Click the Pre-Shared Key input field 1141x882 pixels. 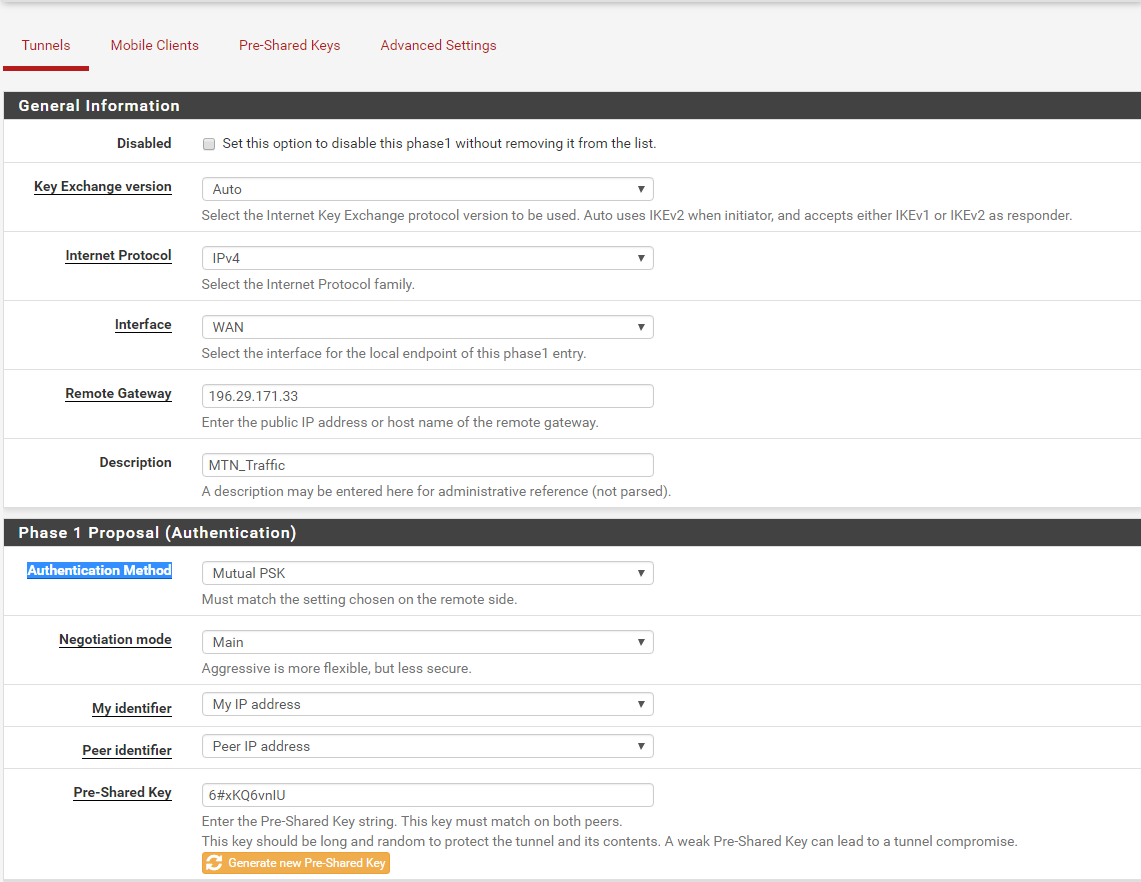point(427,795)
